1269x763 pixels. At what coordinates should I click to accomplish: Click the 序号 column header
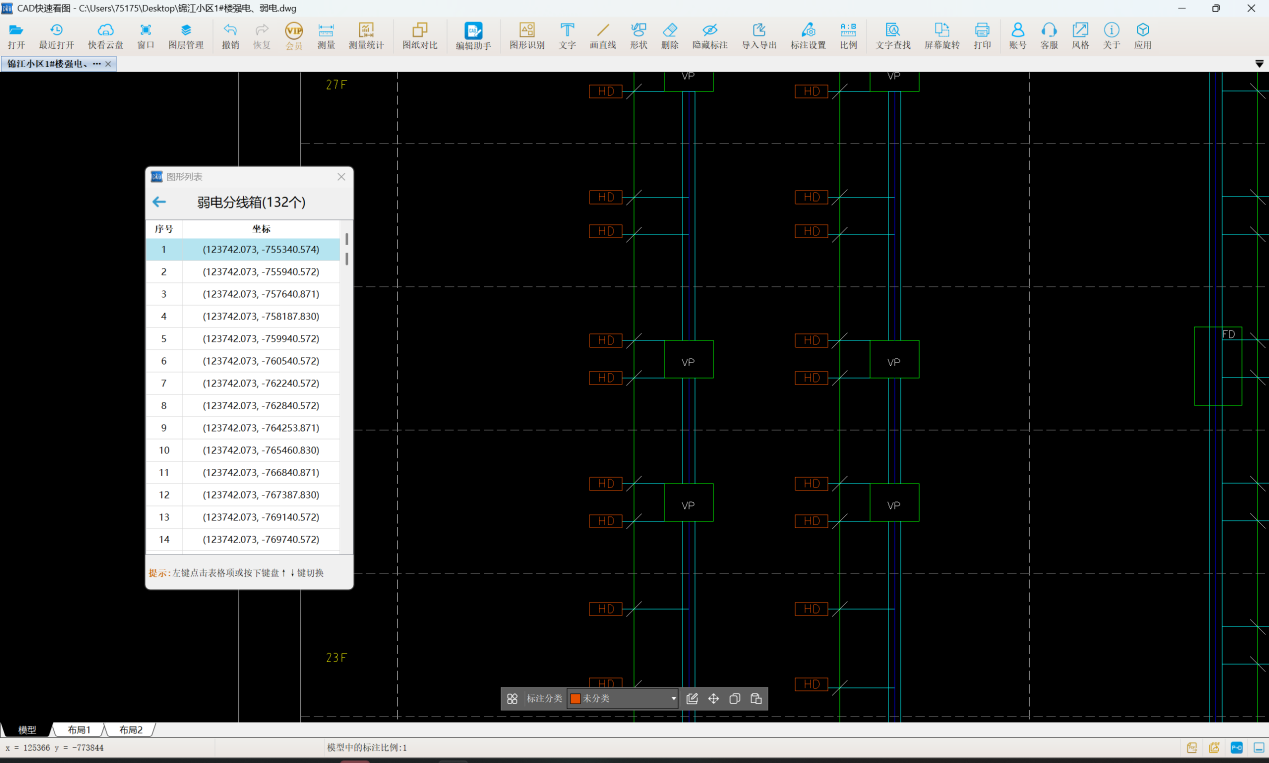tap(164, 229)
